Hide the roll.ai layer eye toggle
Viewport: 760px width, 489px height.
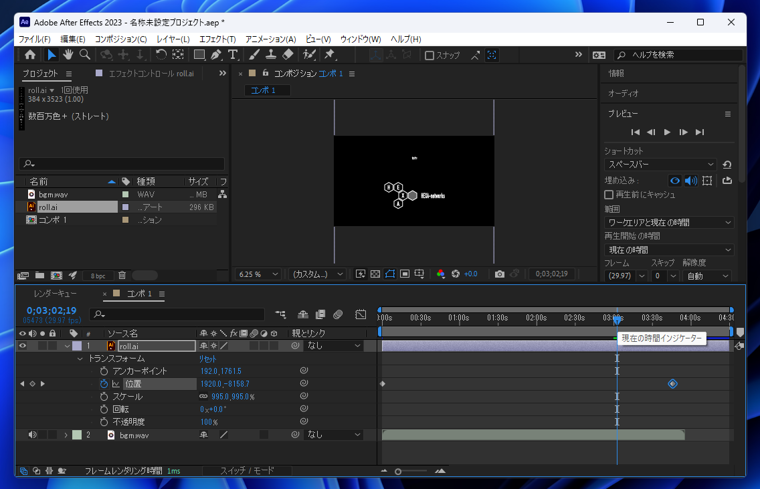[22, 346]
